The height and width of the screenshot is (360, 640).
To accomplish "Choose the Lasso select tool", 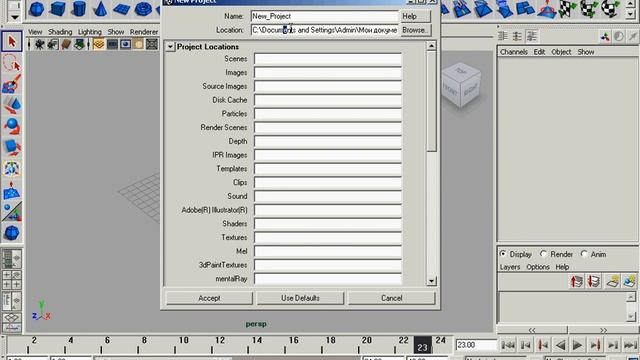I will coord(12,63).
